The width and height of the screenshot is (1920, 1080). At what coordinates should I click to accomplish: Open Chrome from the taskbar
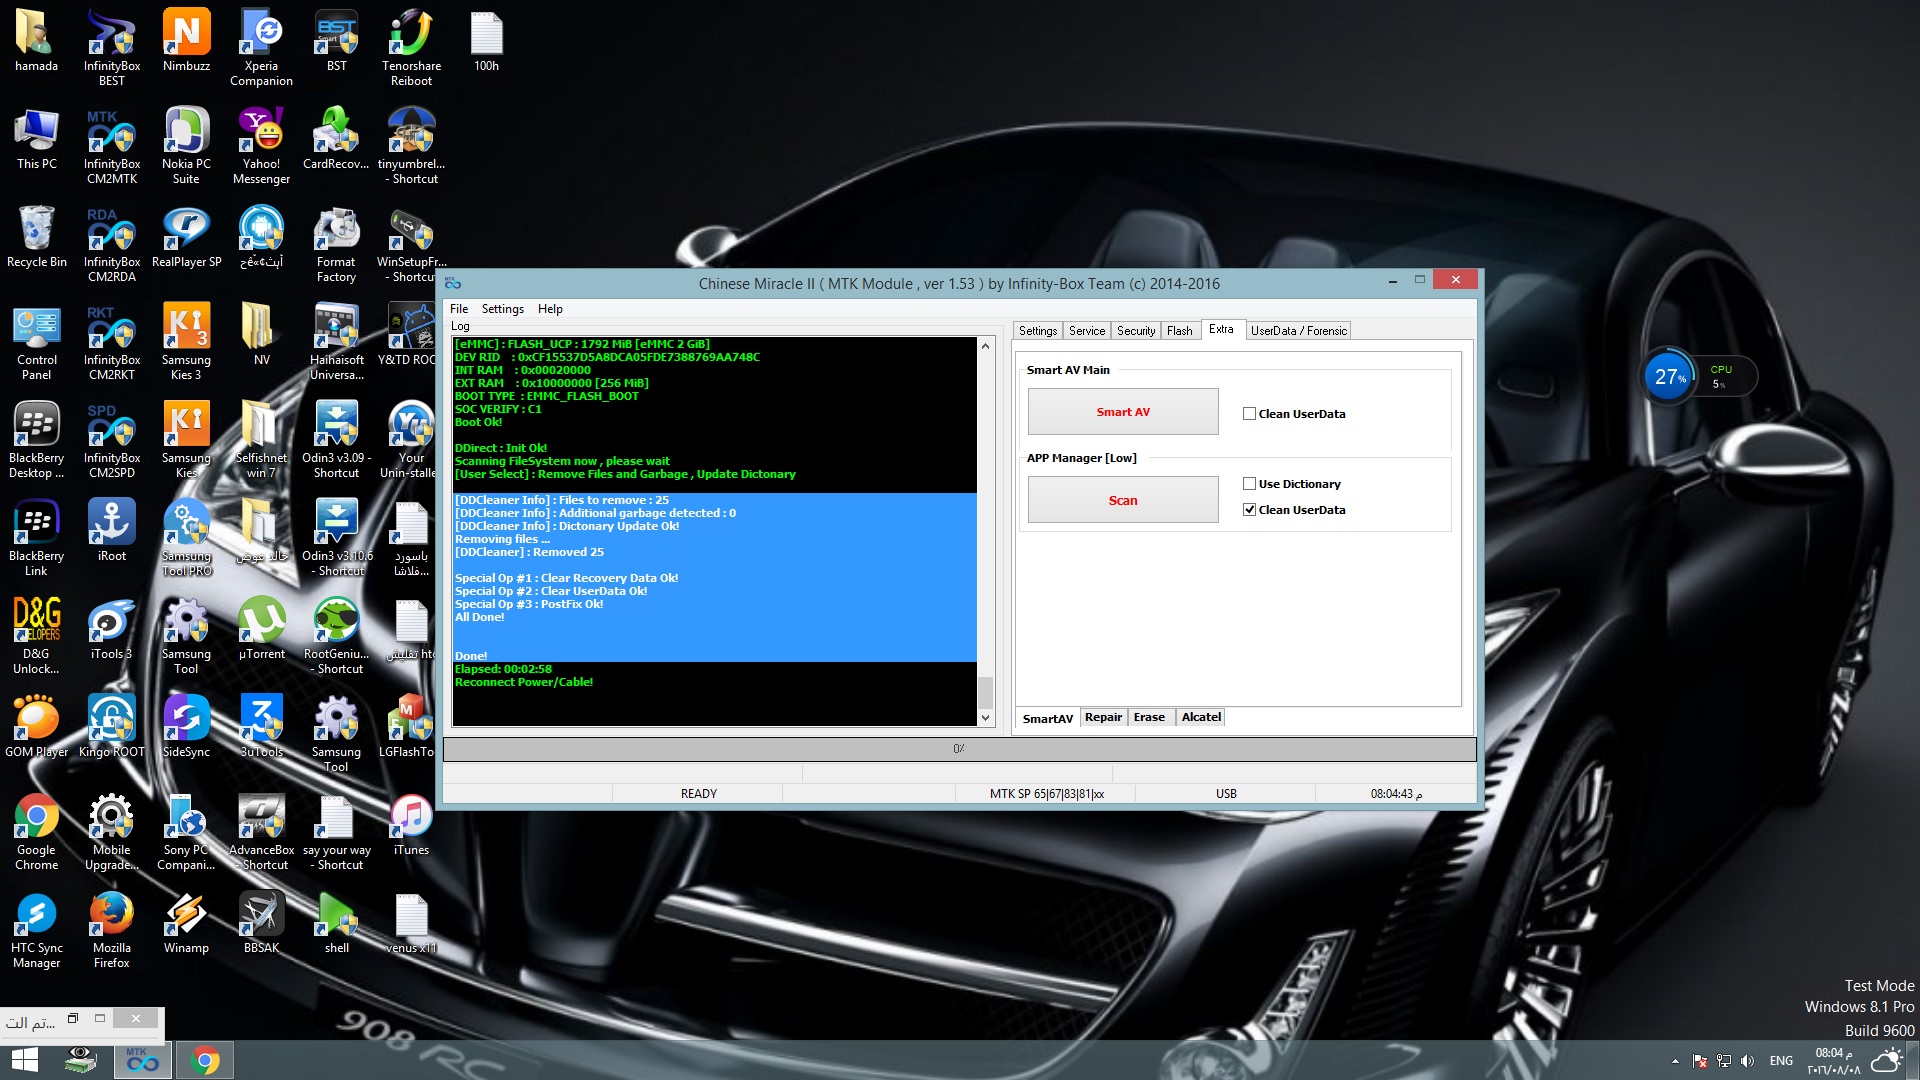point(205,1060)
